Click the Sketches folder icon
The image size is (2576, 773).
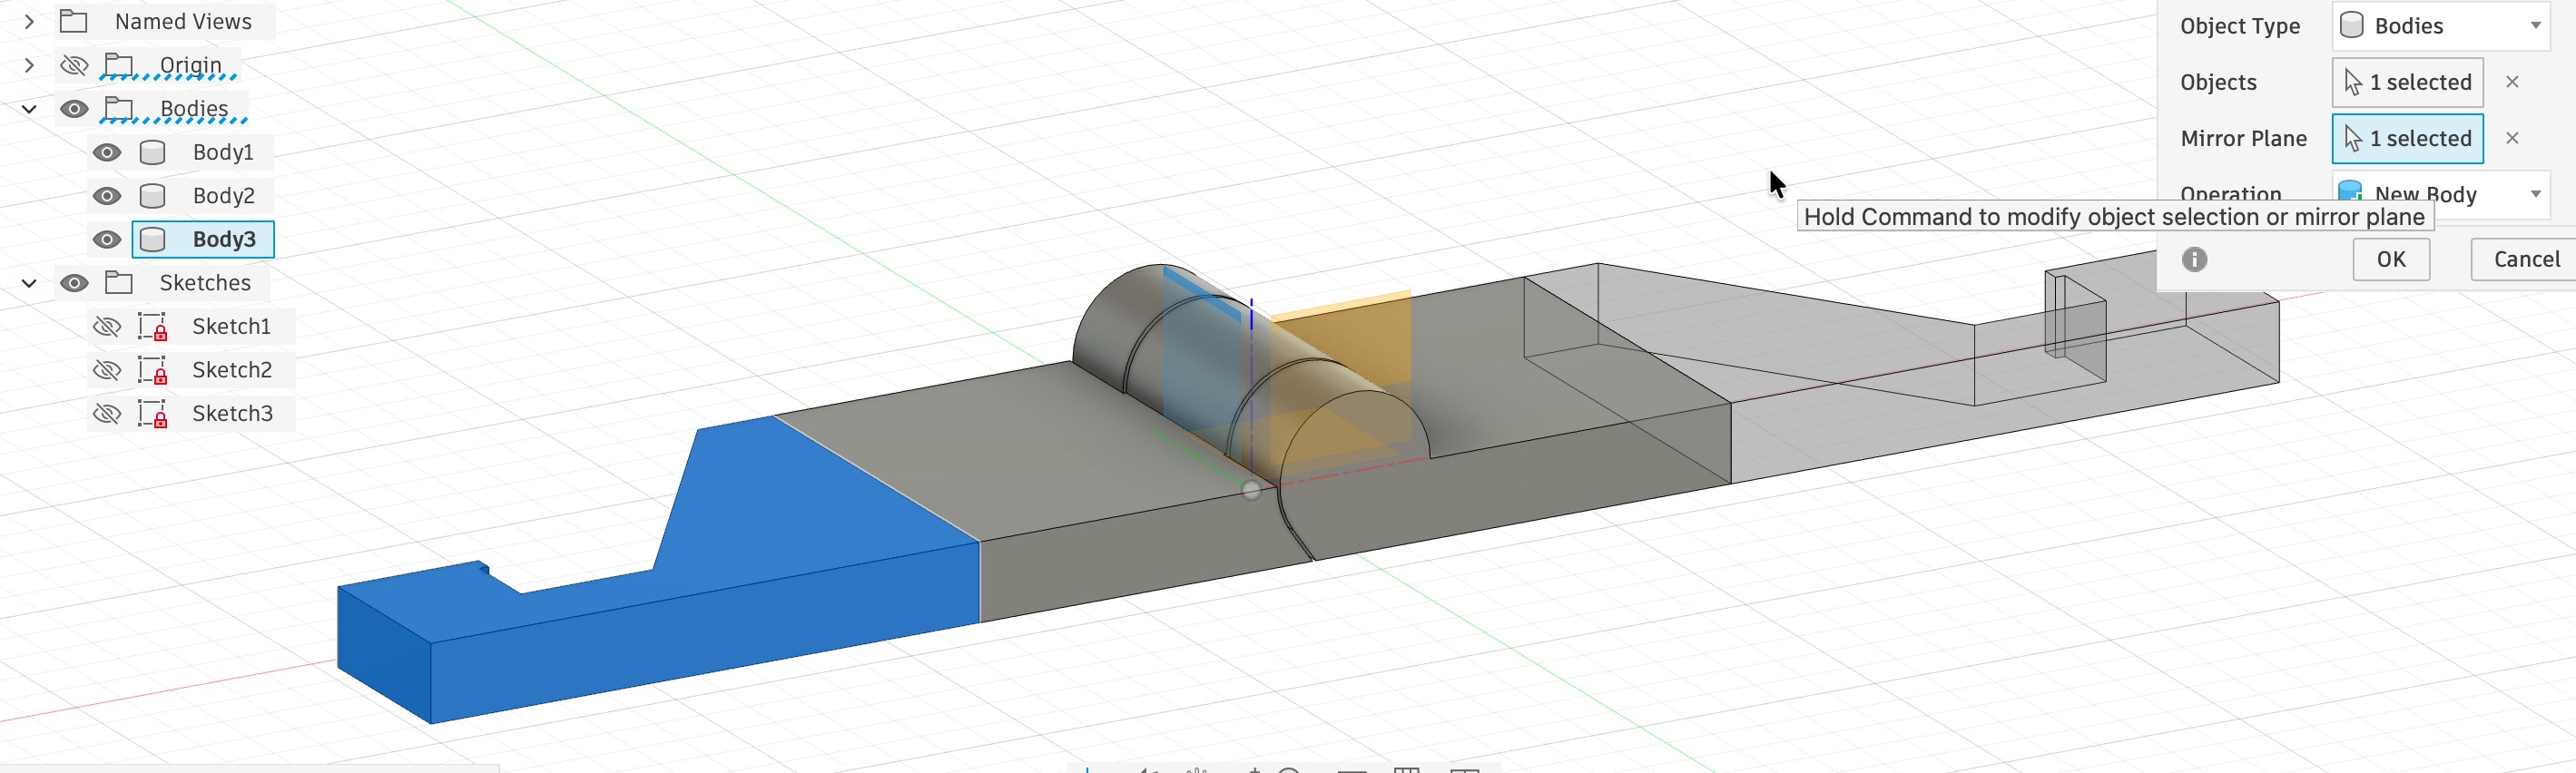coord(119,283)
